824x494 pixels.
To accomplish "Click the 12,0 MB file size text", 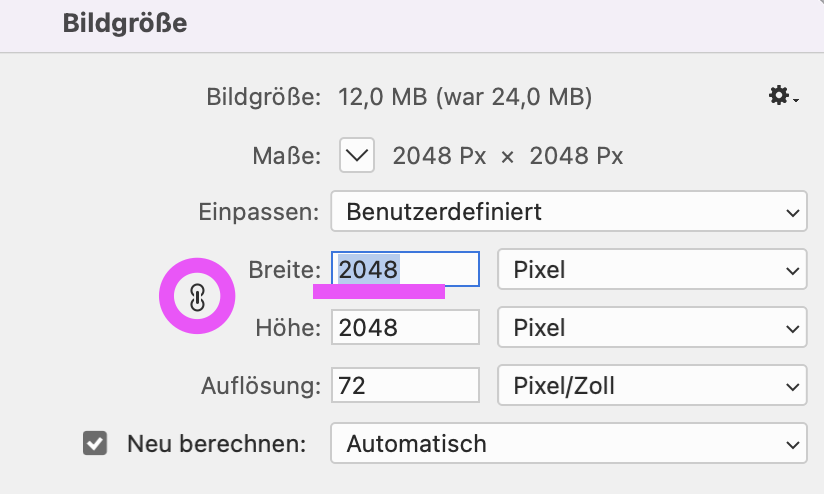I will point(383,97).
